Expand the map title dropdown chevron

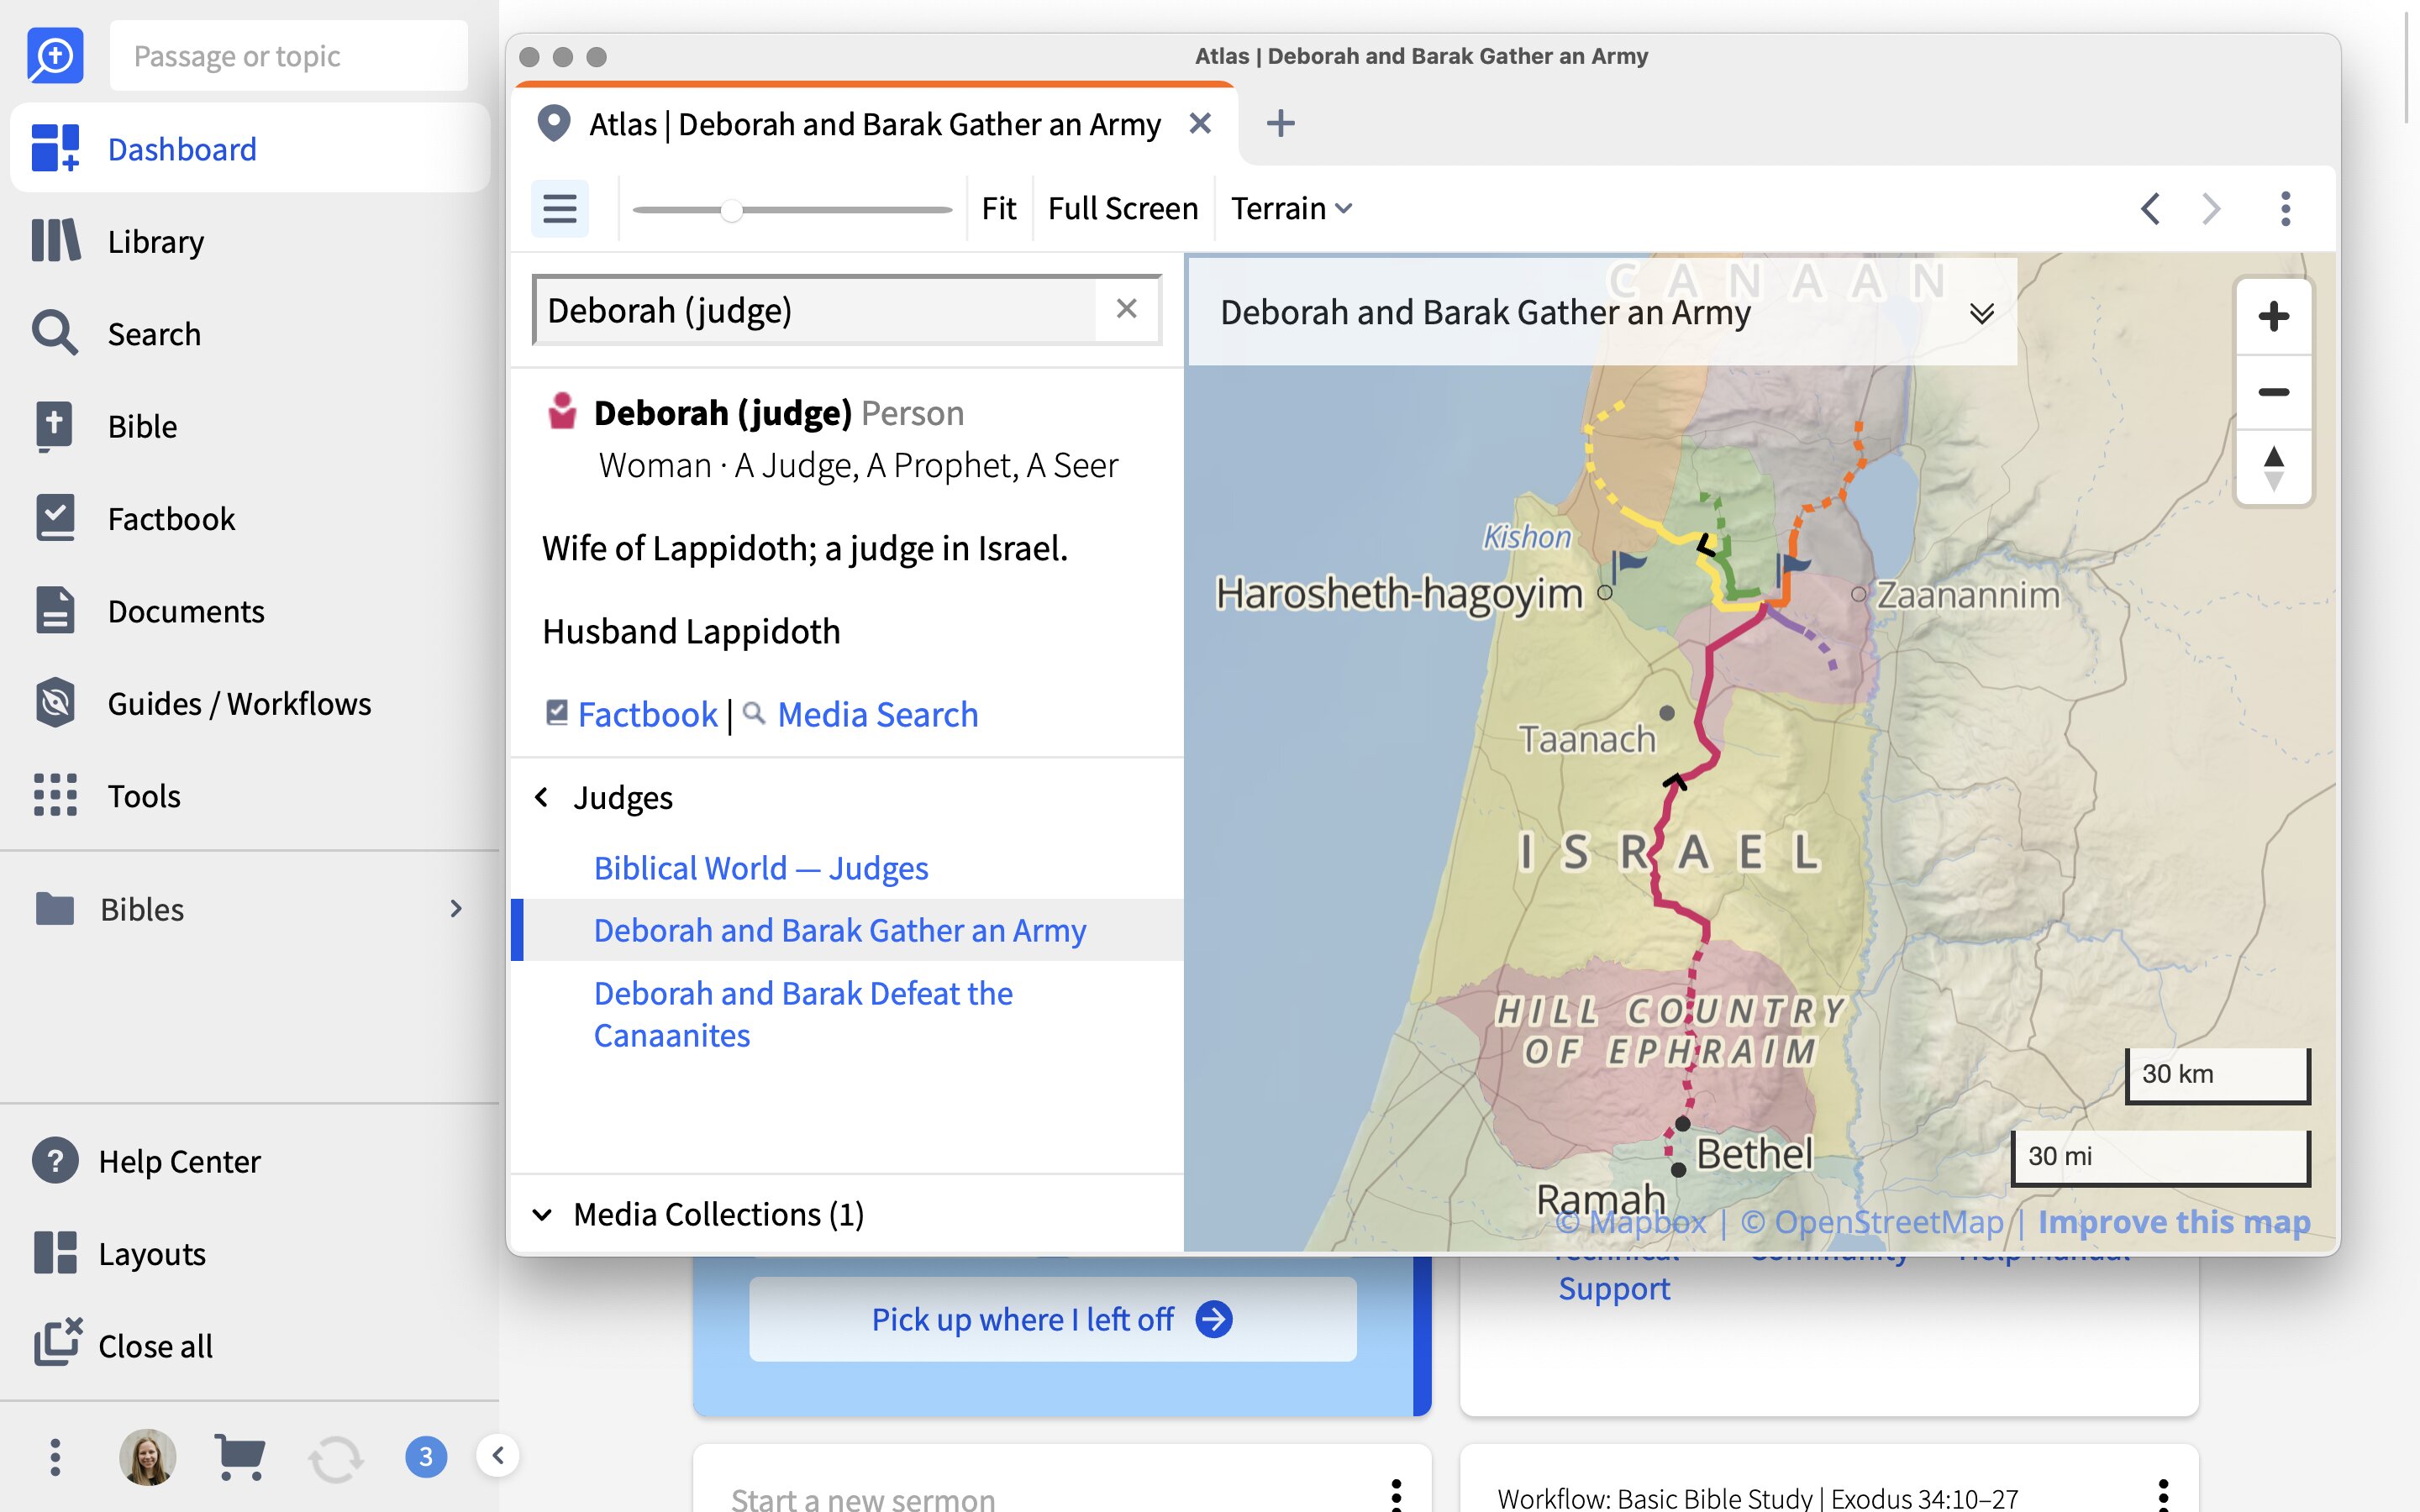click(1981, 313)
